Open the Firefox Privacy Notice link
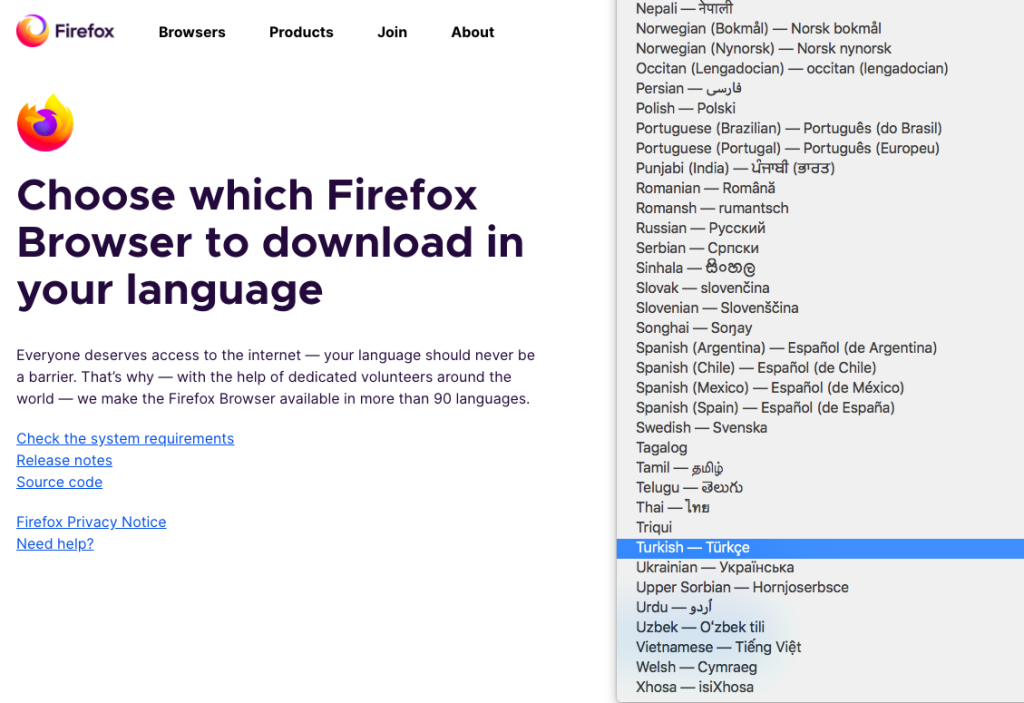Screen dimensions: 1024x703 point(91,522)
